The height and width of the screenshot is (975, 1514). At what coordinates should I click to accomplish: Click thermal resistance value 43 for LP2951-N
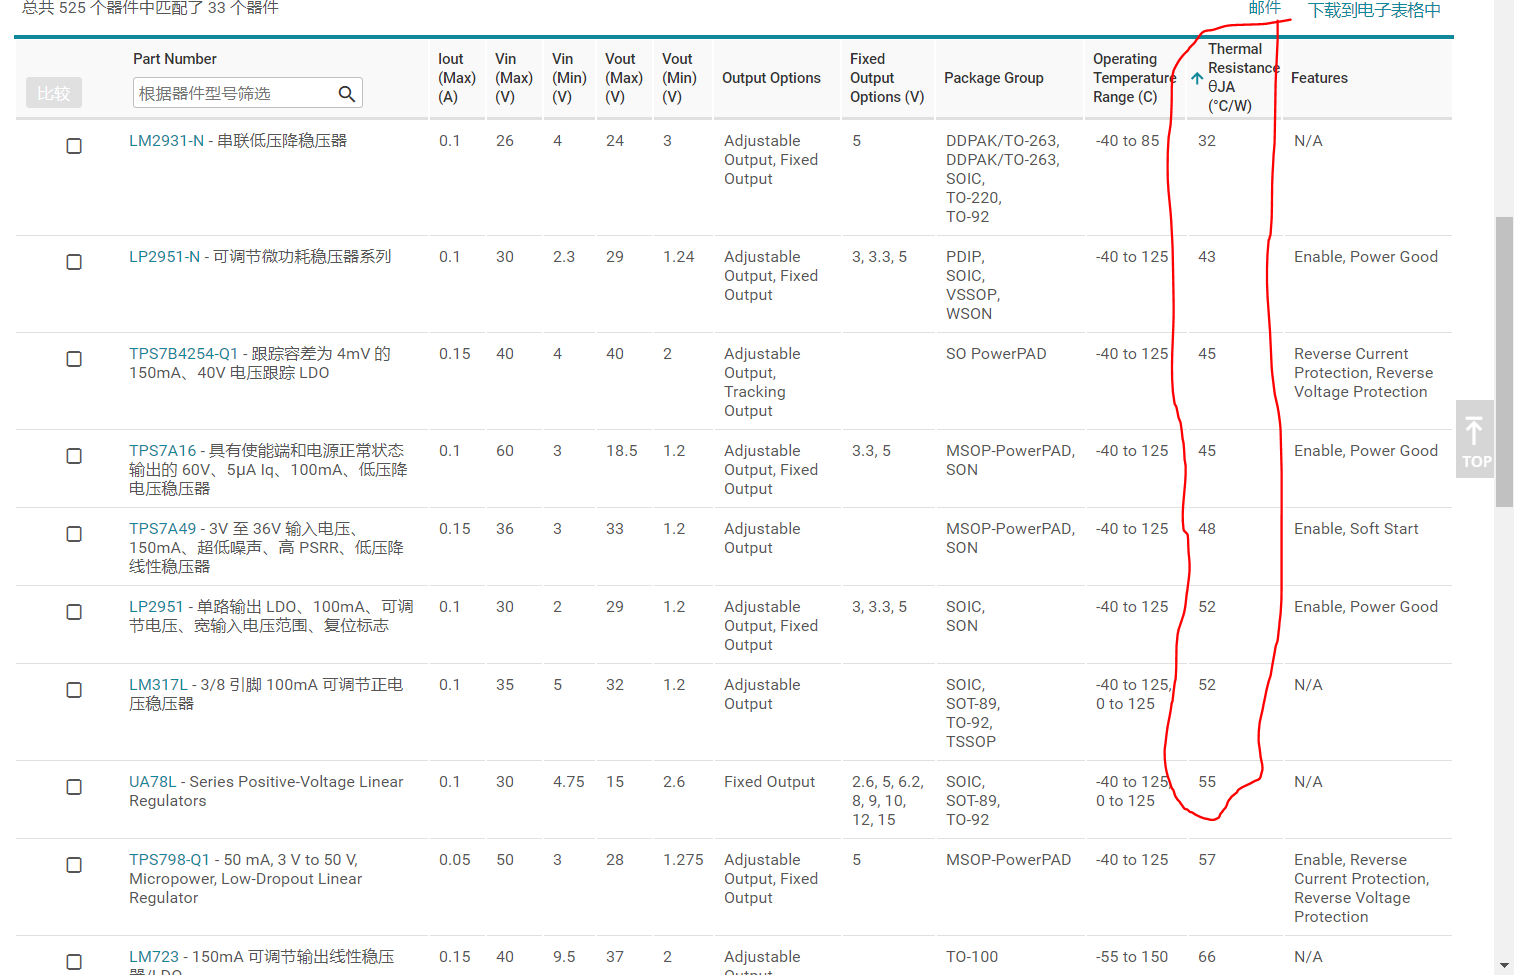pos(1207,257)
